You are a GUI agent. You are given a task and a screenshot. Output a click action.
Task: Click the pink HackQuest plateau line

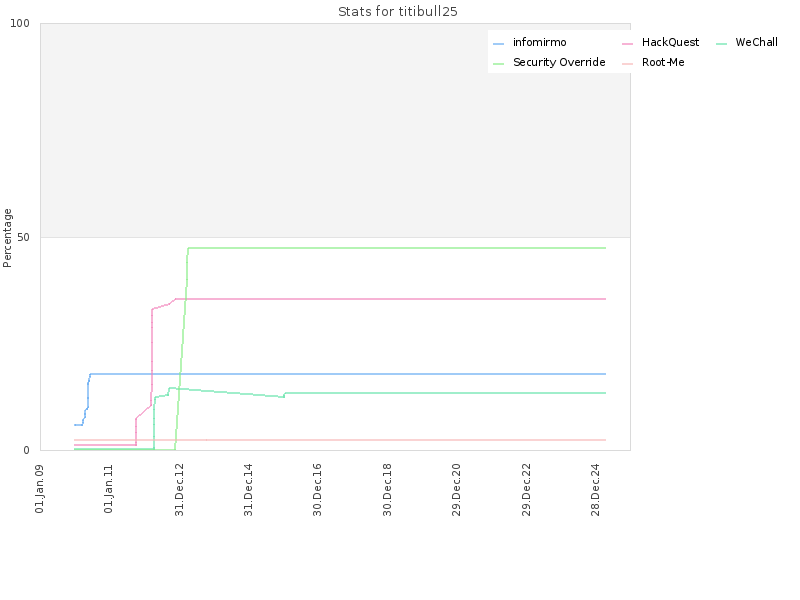point(391,299)
